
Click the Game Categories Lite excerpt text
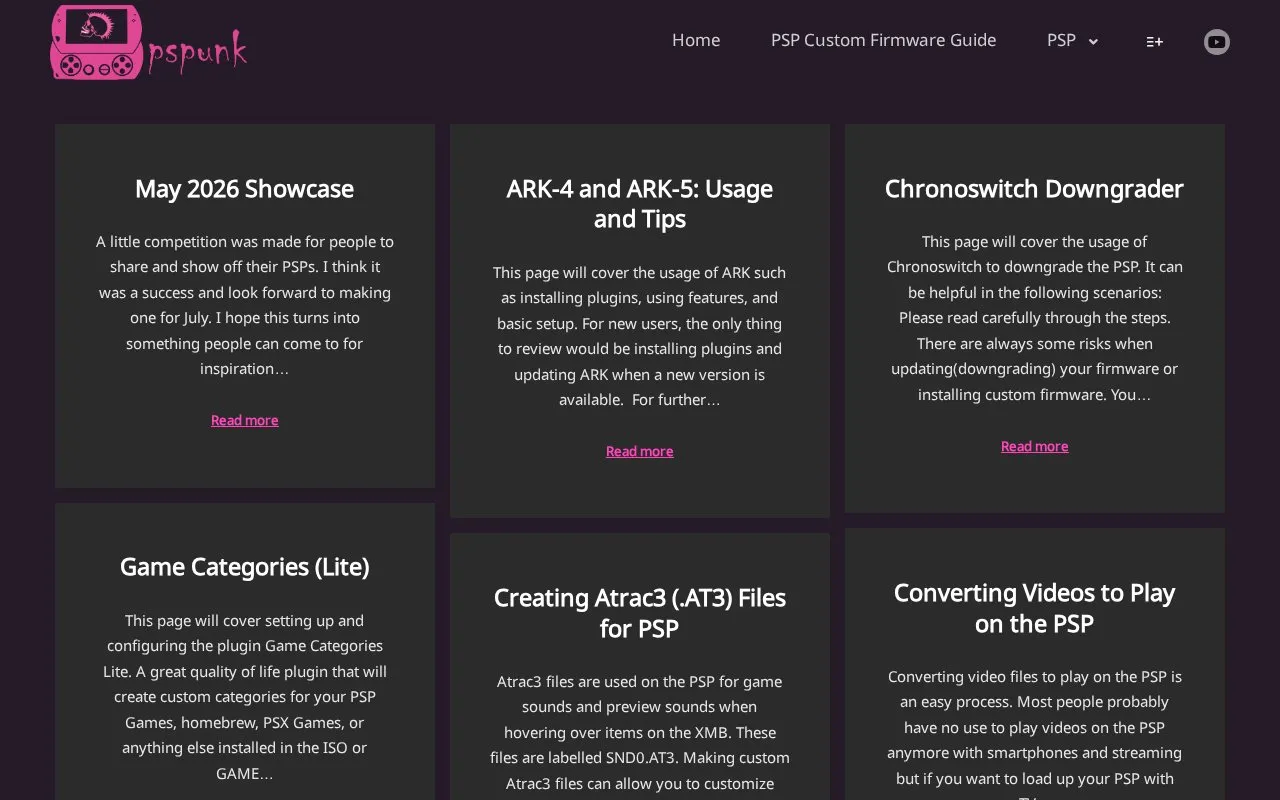pos(245,697)
